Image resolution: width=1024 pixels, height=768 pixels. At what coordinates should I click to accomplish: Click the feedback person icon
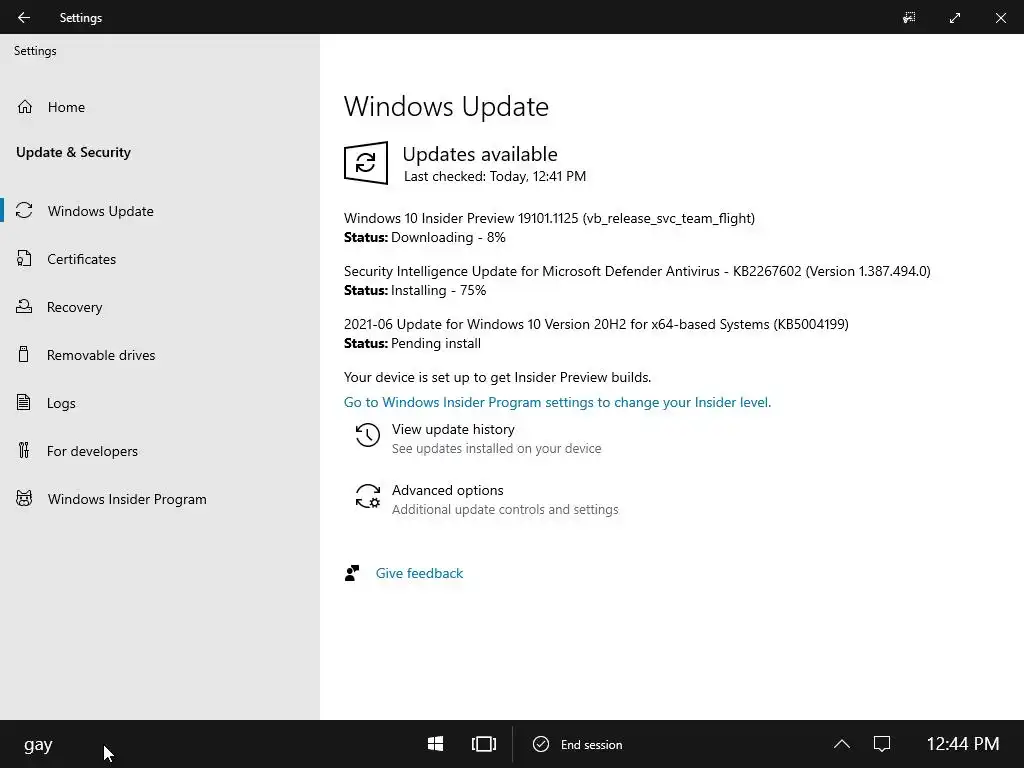click(352, 573)
